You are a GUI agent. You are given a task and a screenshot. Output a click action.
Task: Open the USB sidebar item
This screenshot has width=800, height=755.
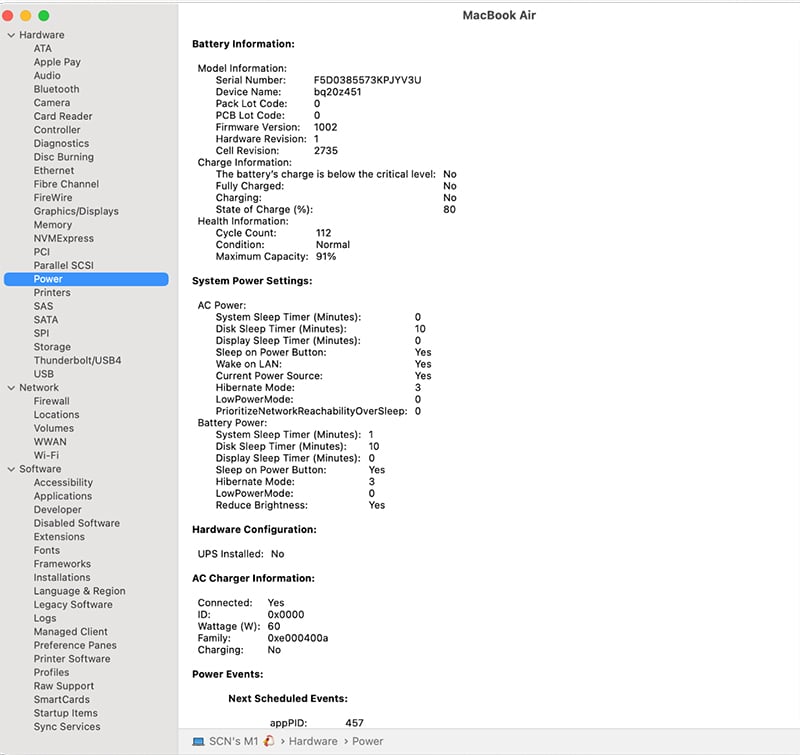pos(43,374)
